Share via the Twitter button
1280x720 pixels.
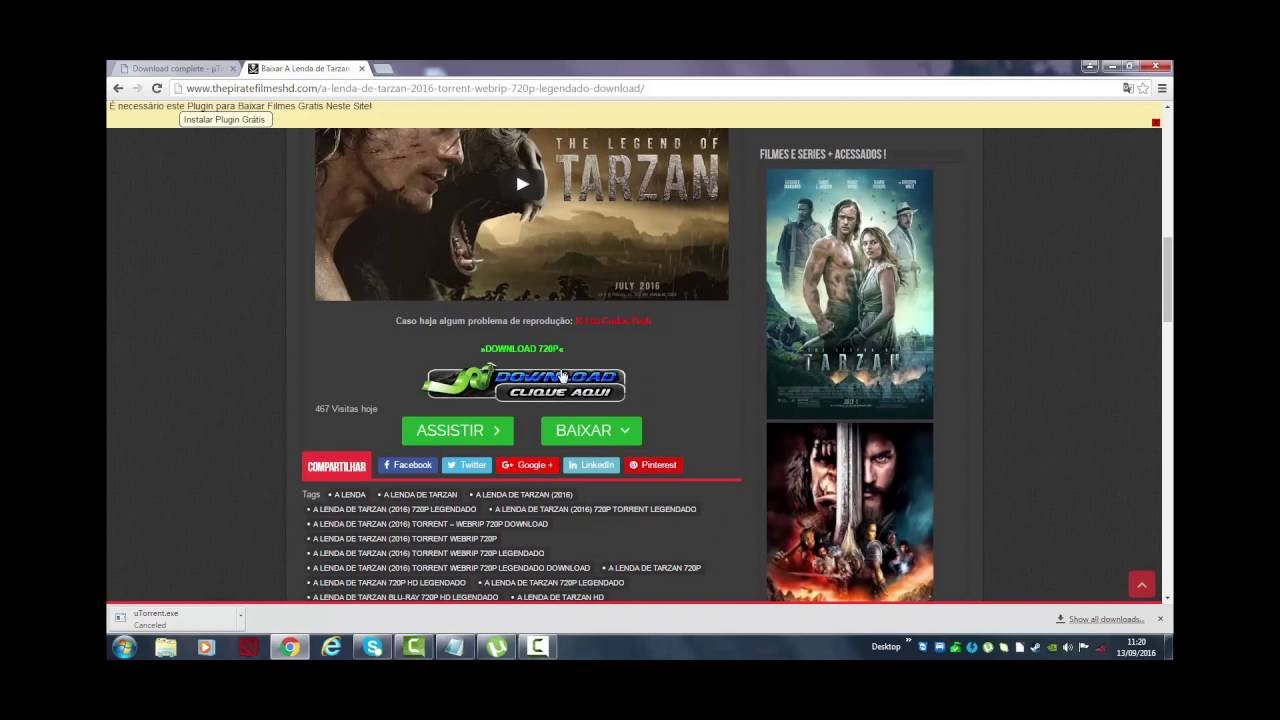[x=467, y=465]
